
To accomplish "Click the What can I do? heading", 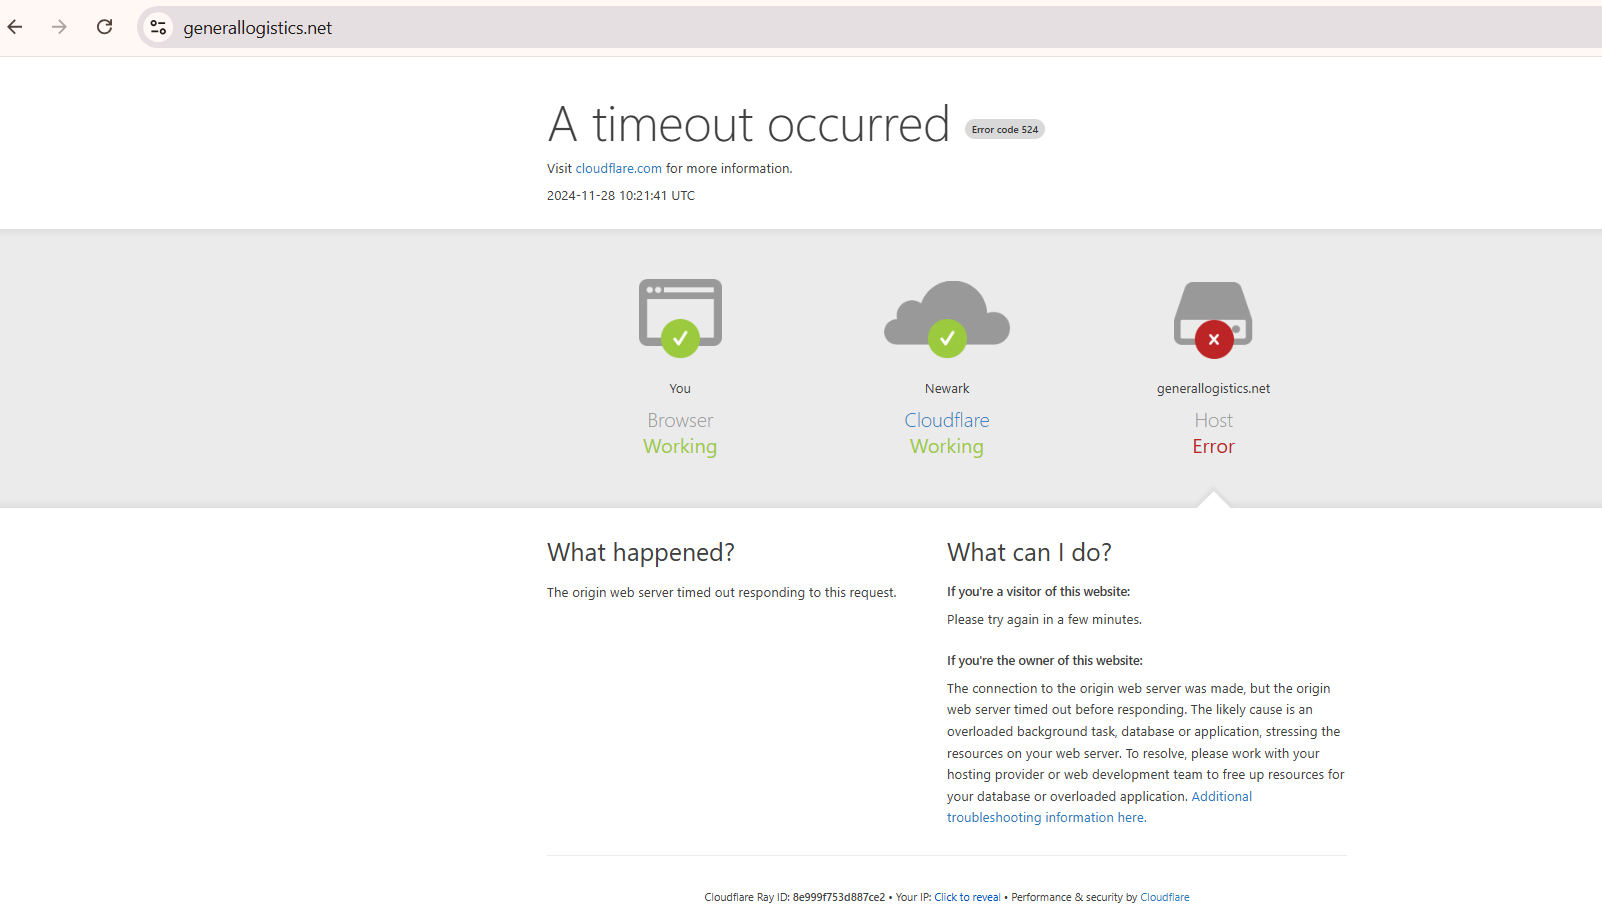I will tap(1029, 552).
